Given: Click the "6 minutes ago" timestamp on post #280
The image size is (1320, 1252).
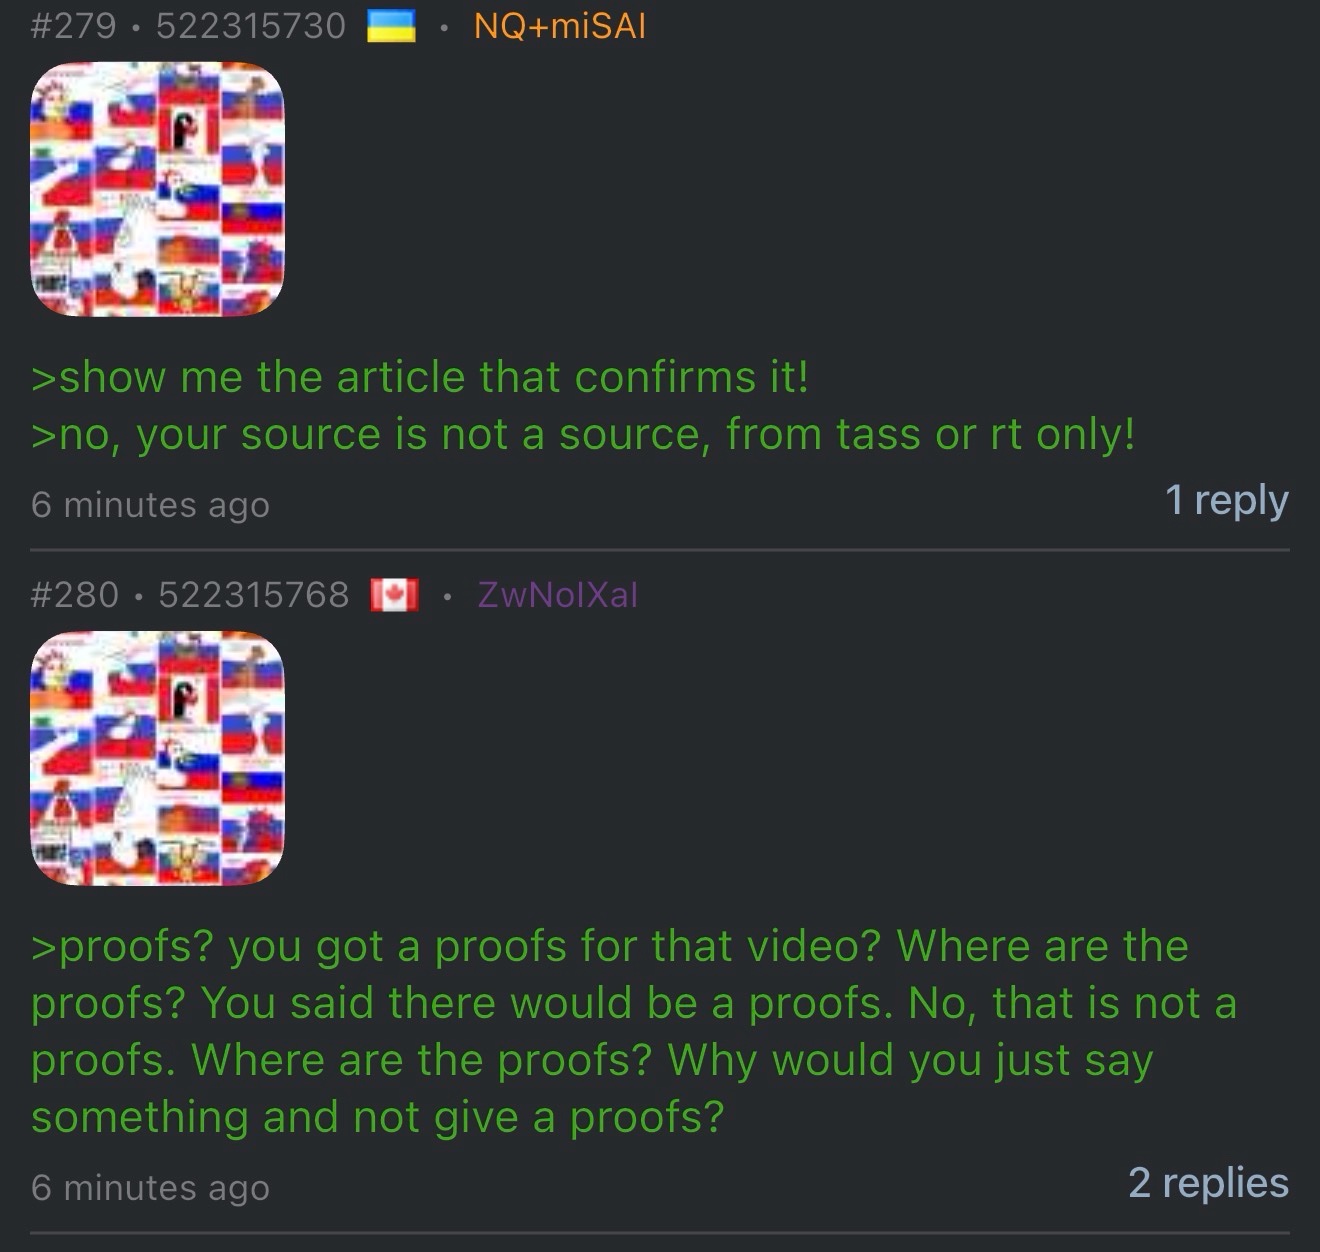Looking at the screenshot, I should tap(150, 1188).
